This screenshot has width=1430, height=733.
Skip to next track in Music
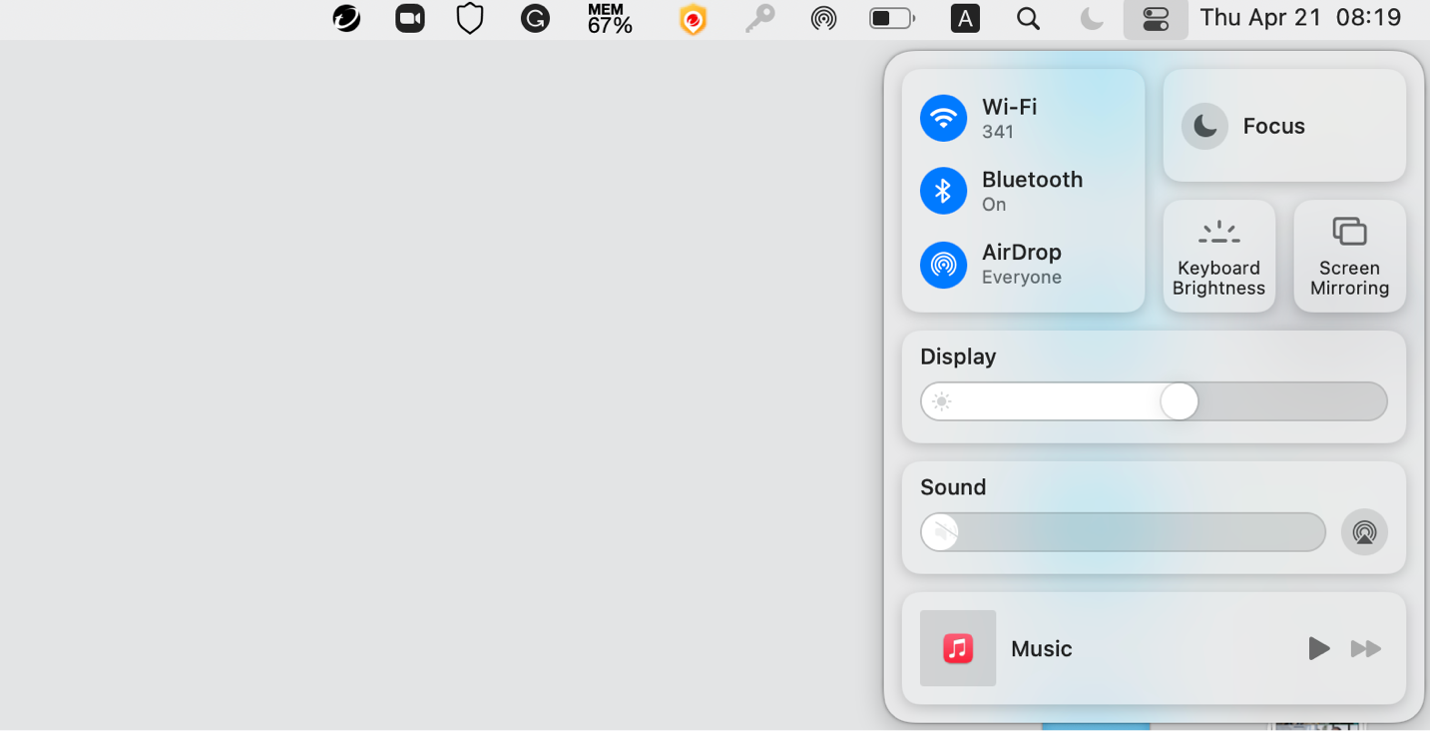1365,648
